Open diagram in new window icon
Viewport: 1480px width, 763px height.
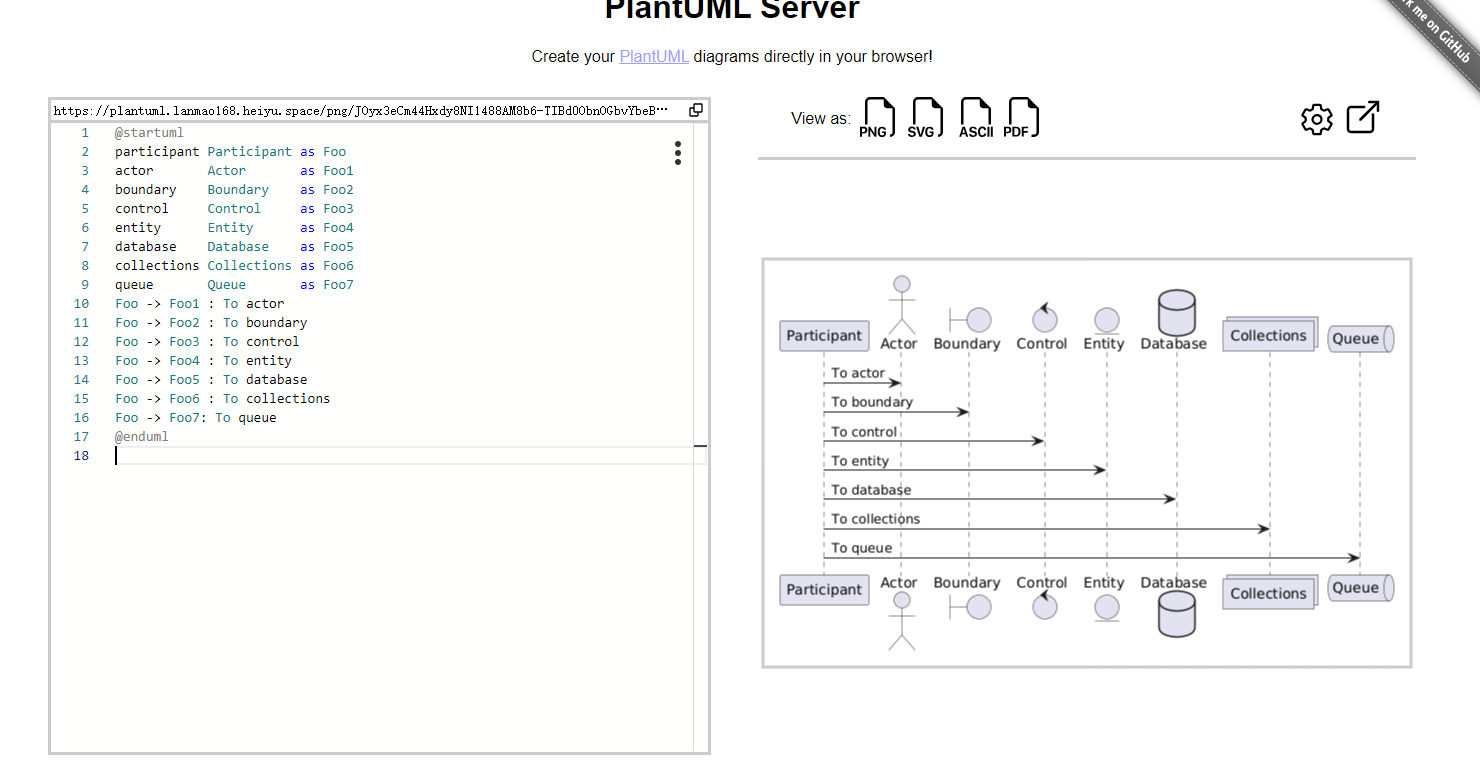1363,117
